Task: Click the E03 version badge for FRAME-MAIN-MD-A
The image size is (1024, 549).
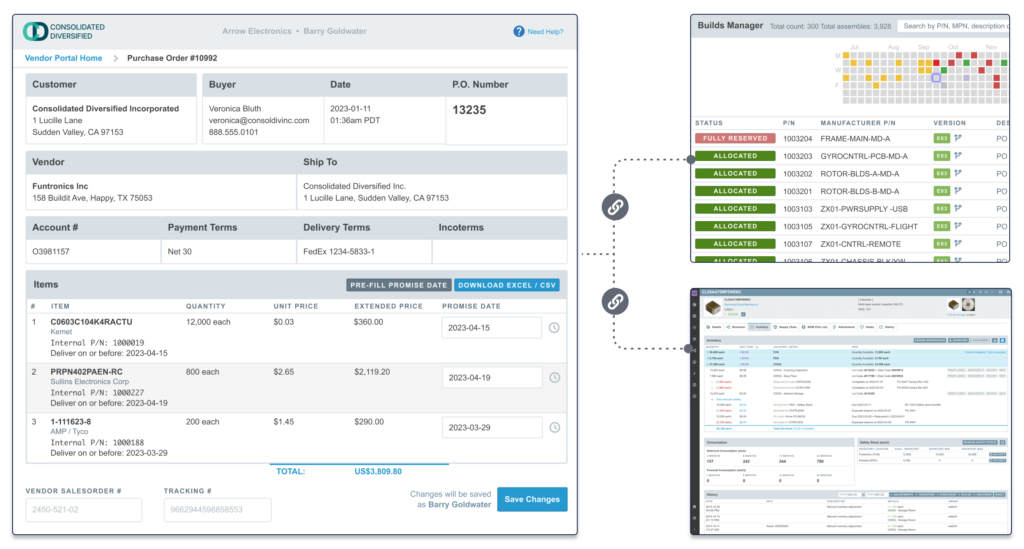Action: pyautogui.click(x=941, y=138)
